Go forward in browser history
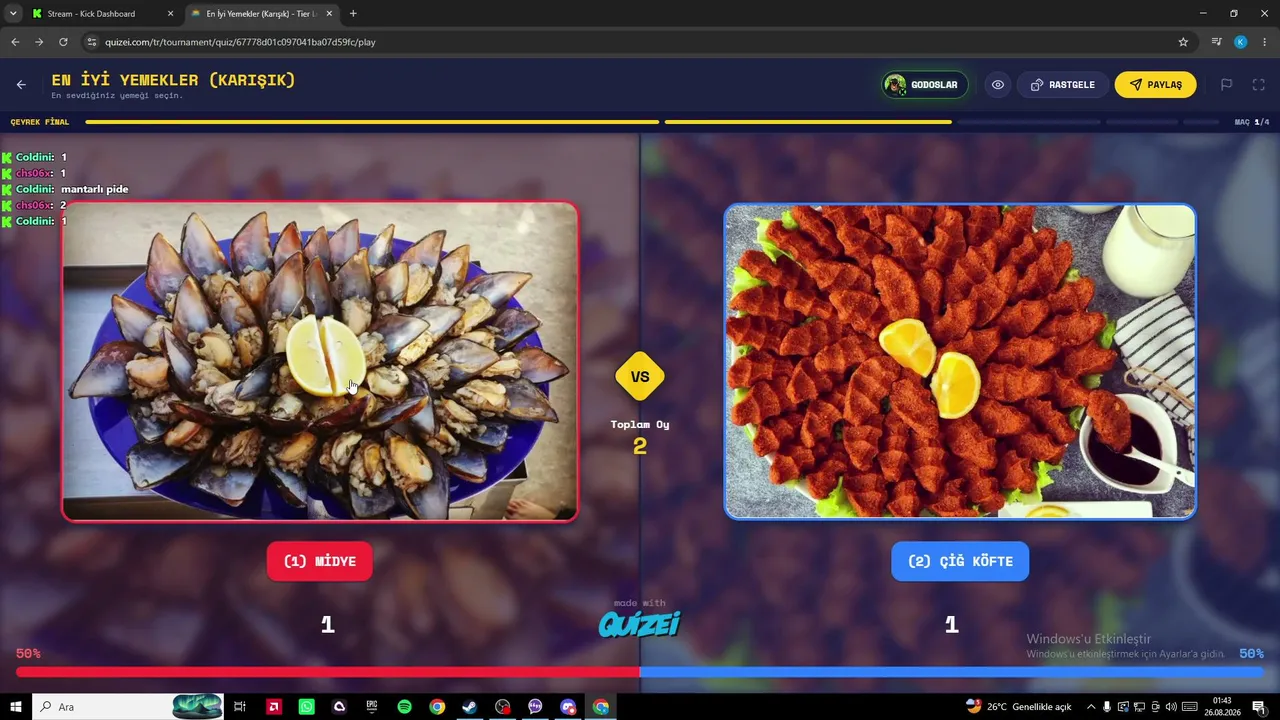Image resolution: width=1280 pixels, height=720 pixels. point(39,42)
